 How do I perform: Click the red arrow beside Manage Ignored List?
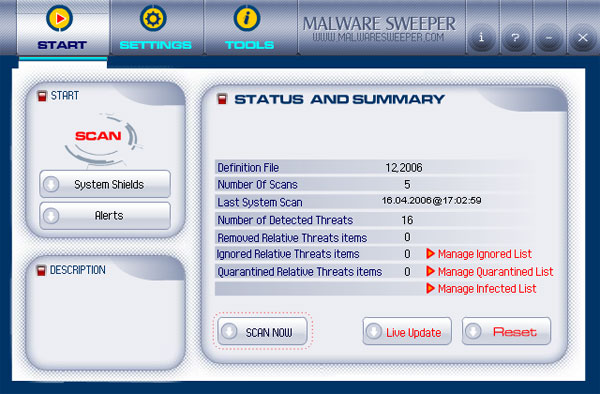tap(430, 254)
